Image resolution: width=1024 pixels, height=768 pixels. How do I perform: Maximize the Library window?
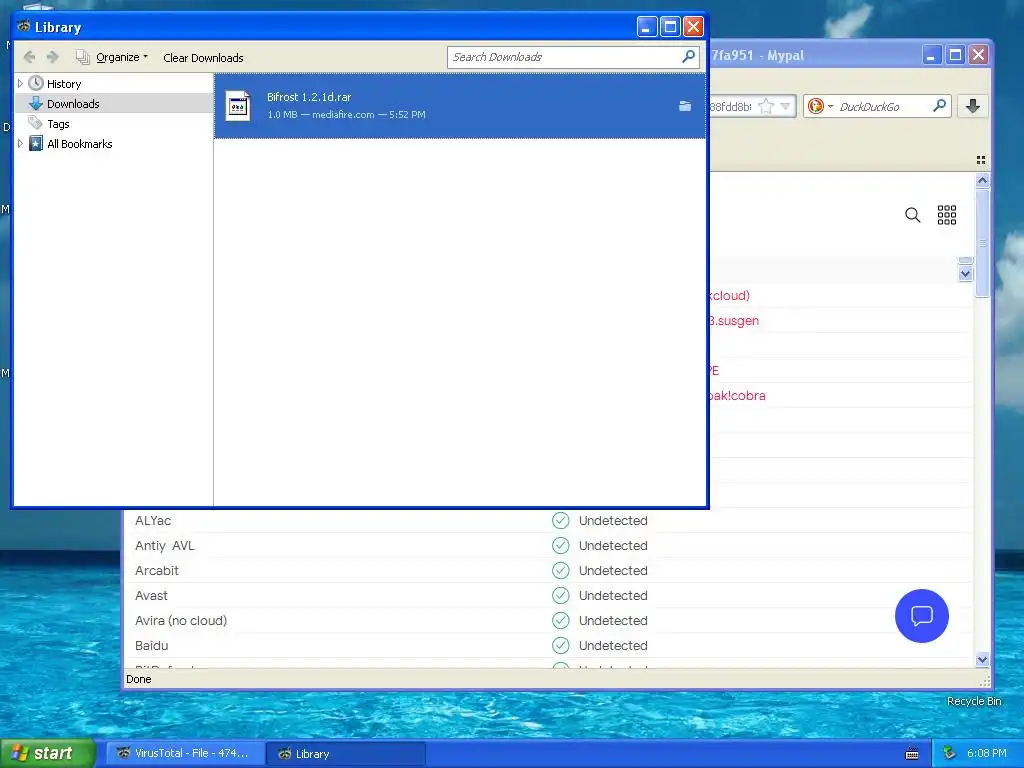pos(670,27)
